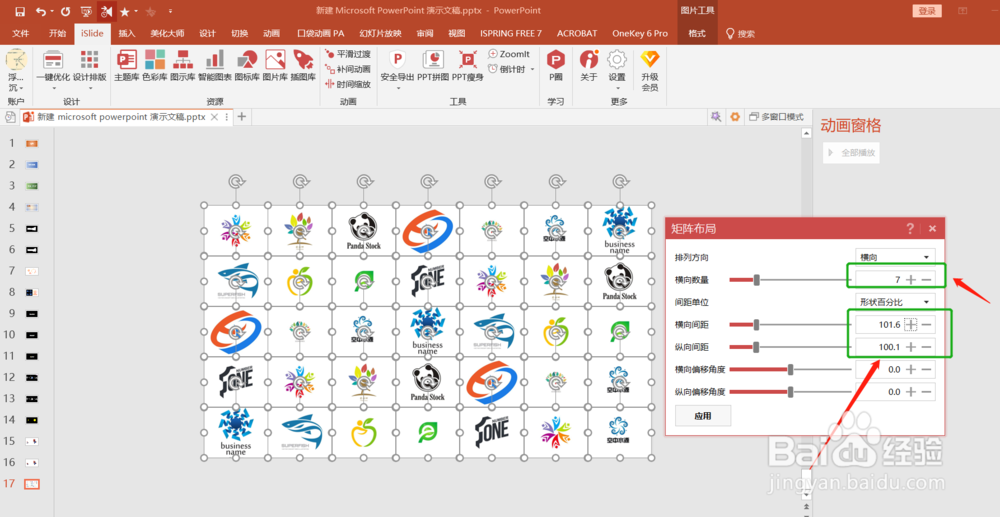This screenshot has height=517, width=1000.
Task: Adjust the 横向偏移角度 slider handle
Action: (x=790, y=369)
